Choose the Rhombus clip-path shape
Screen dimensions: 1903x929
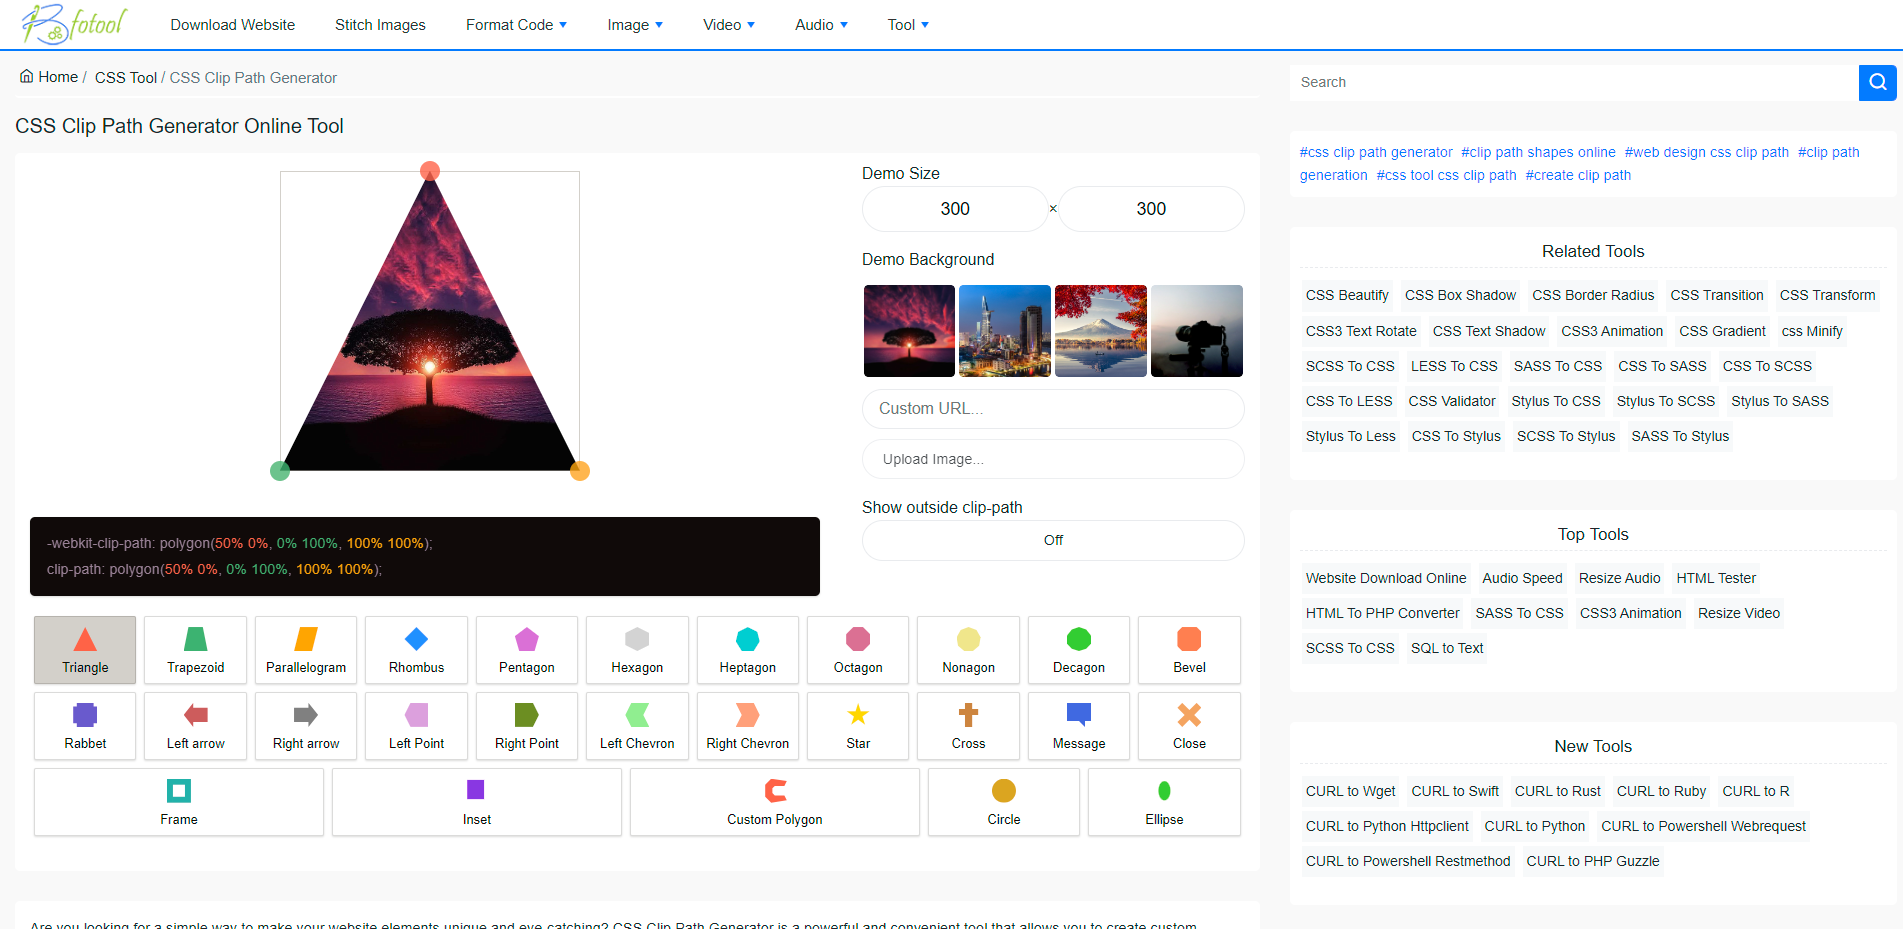point(416,650)
